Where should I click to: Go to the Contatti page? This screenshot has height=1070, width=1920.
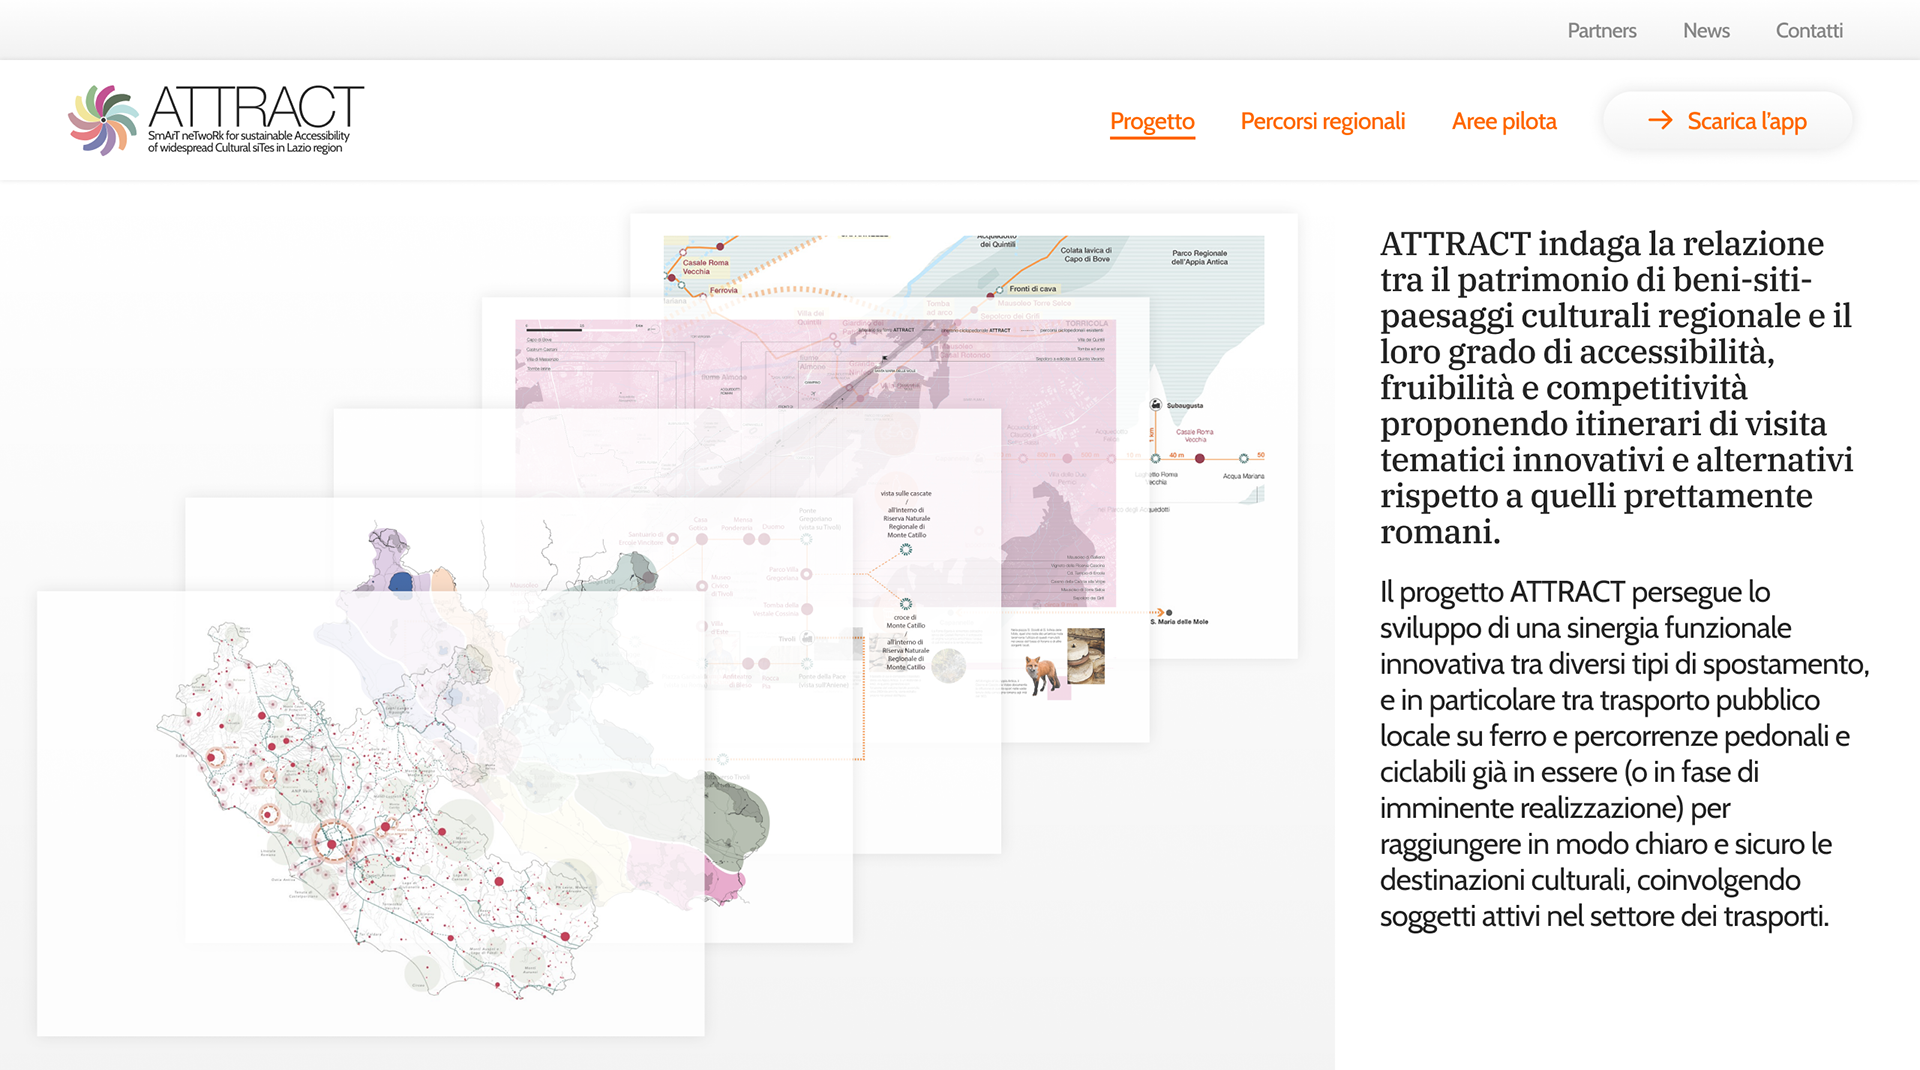(x=1809, y=30)
